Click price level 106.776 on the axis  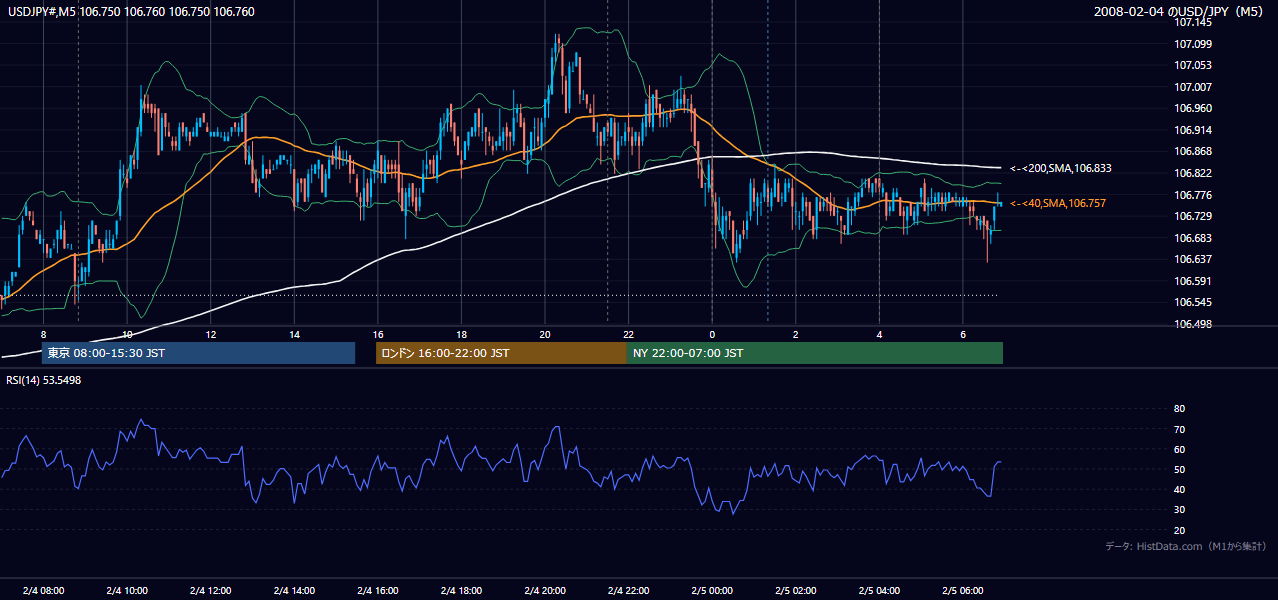click(x=1193, y=195)
